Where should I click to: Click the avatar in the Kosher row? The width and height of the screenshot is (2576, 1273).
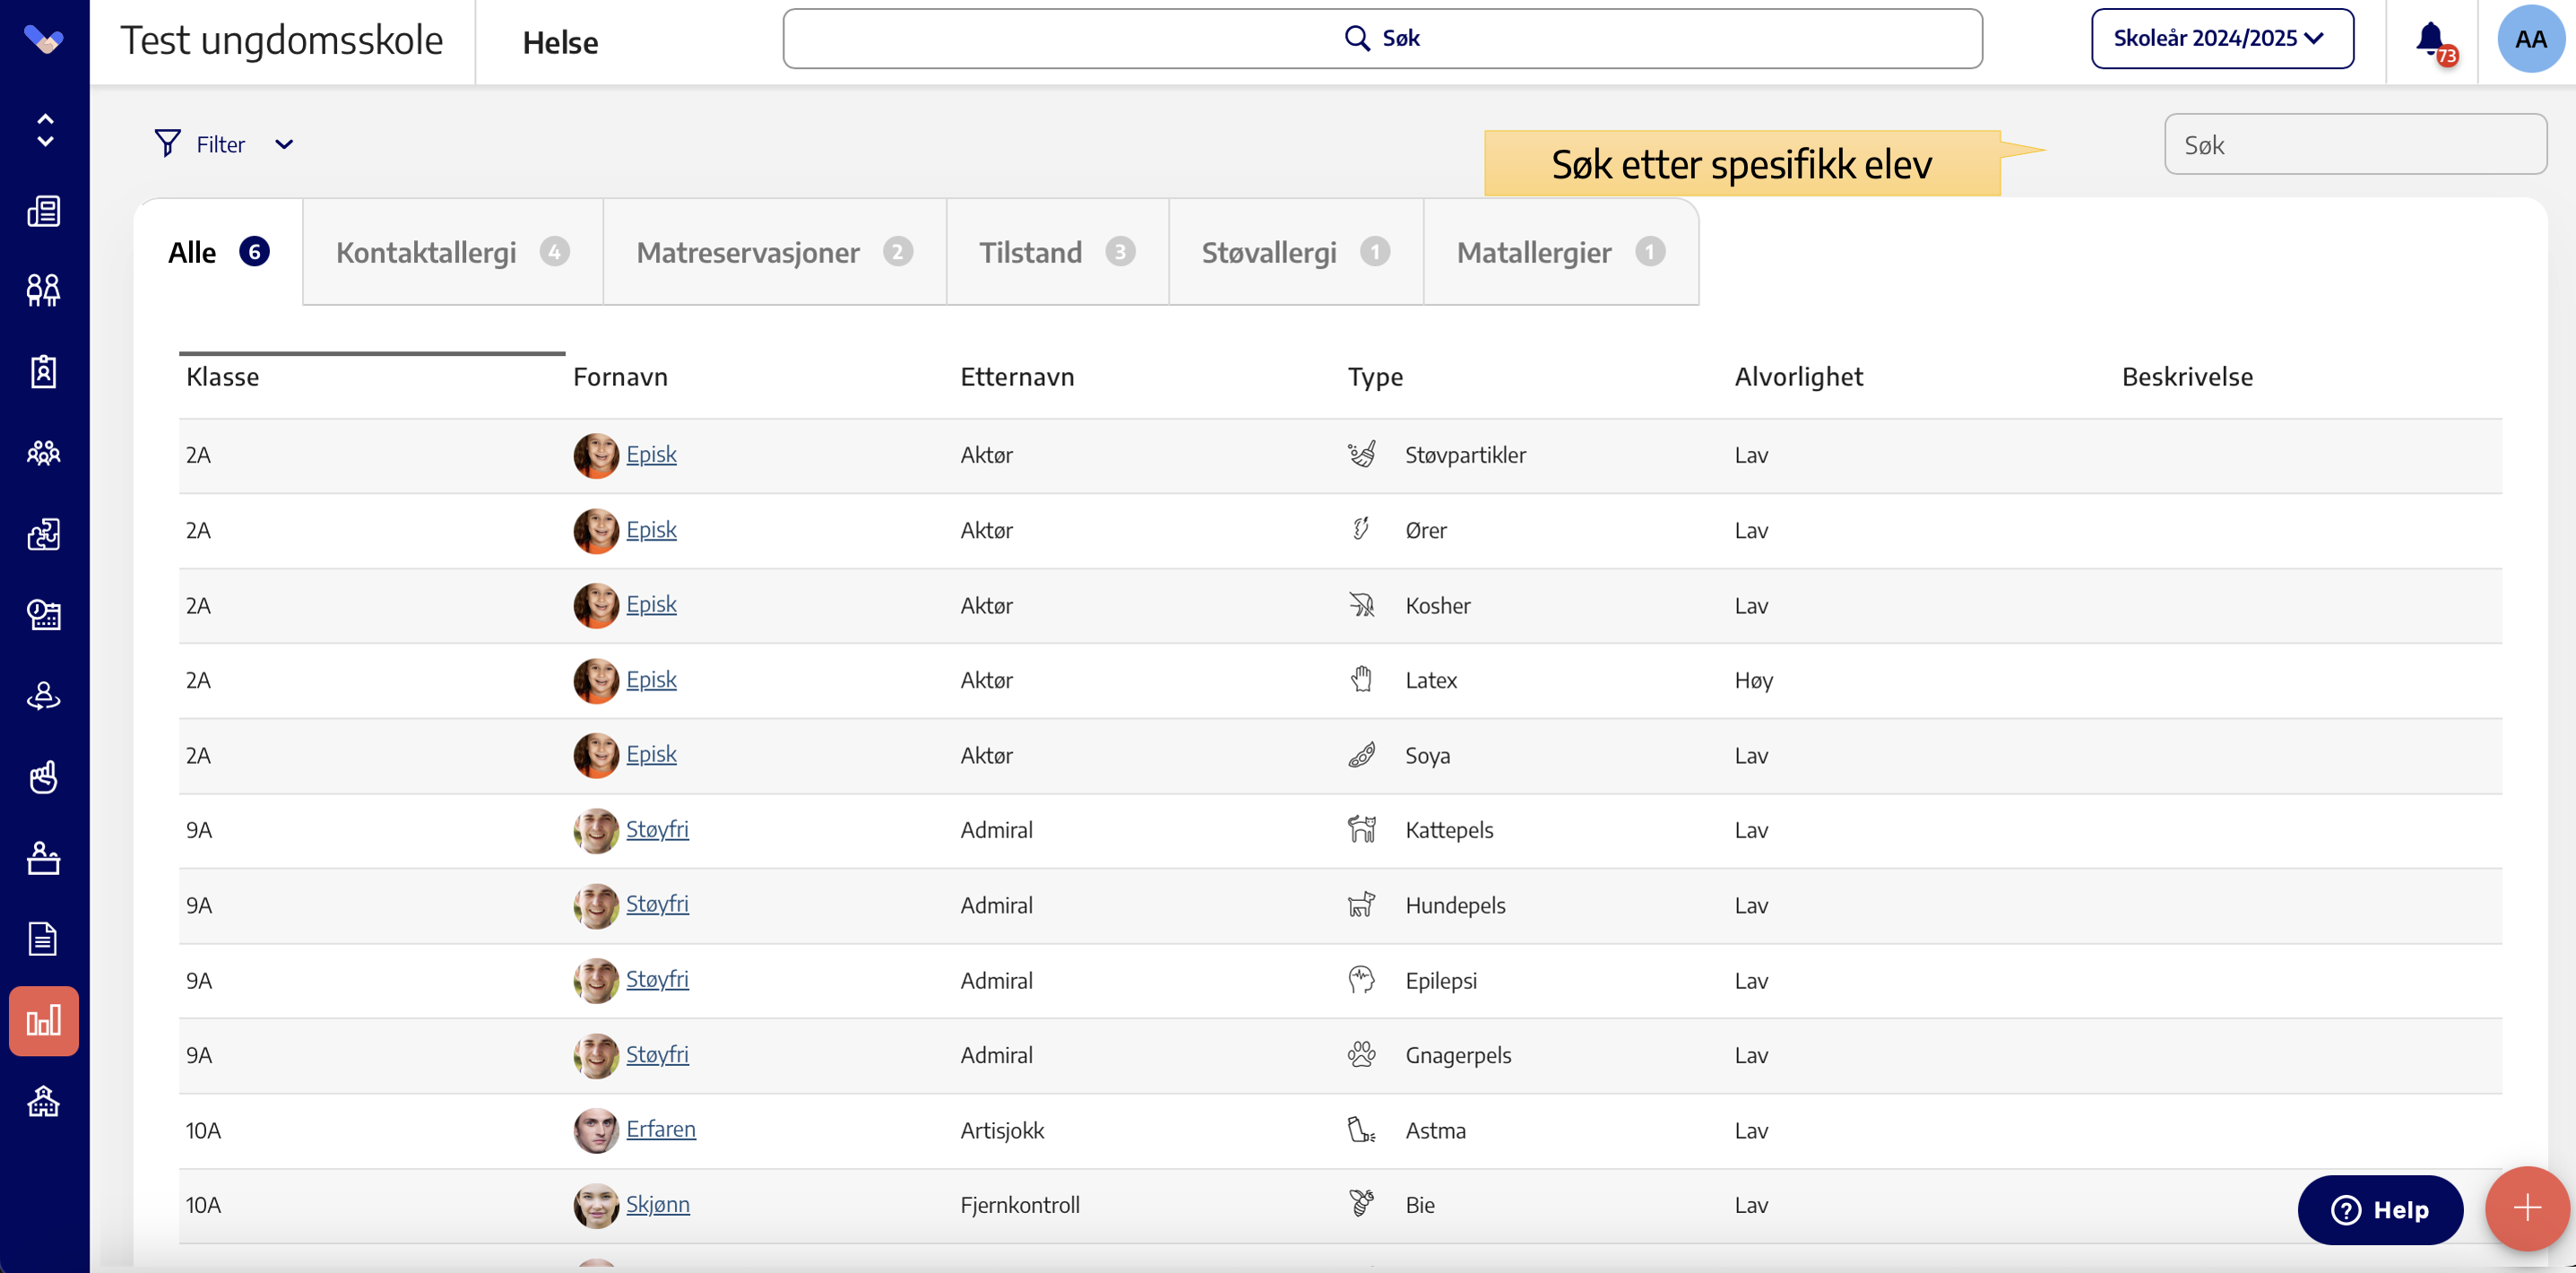(596, 605)
